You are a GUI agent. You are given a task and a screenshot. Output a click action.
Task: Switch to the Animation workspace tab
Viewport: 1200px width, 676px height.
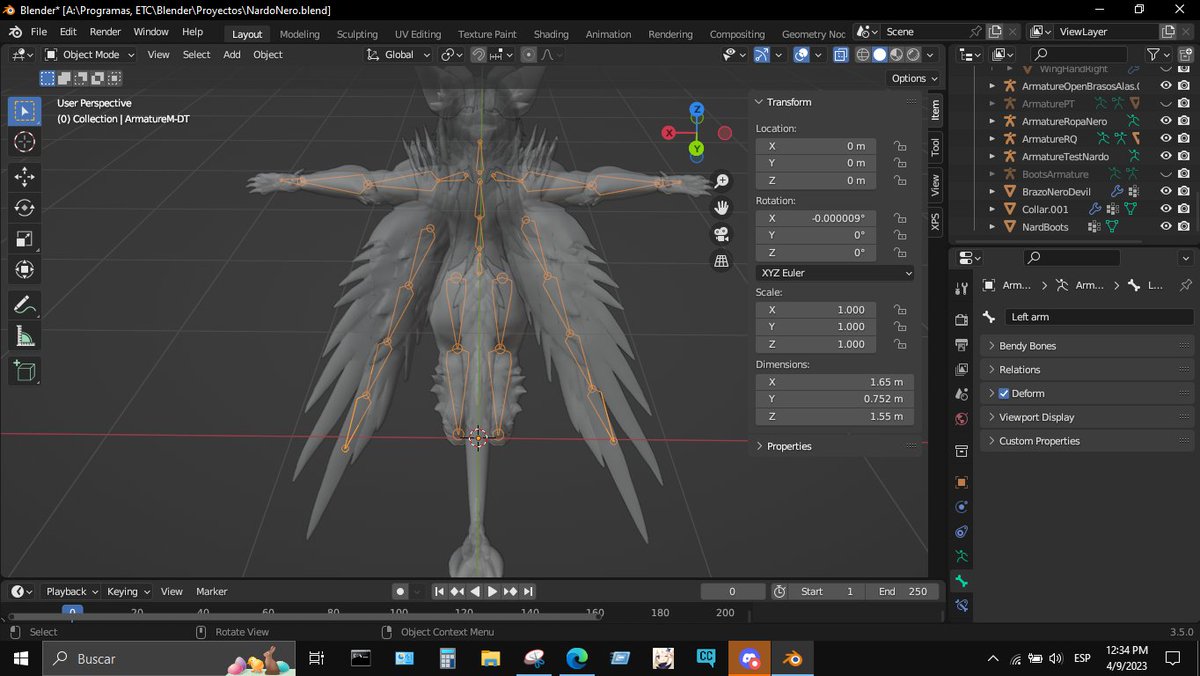click(608, 34)
